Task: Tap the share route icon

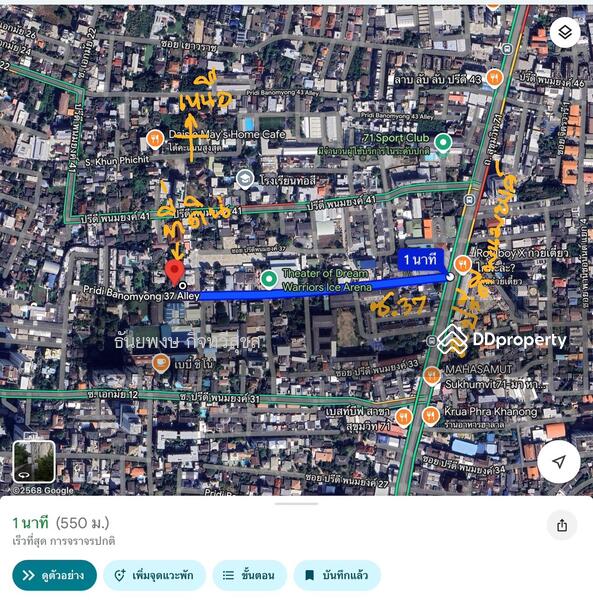Action: tap(562, 525)
